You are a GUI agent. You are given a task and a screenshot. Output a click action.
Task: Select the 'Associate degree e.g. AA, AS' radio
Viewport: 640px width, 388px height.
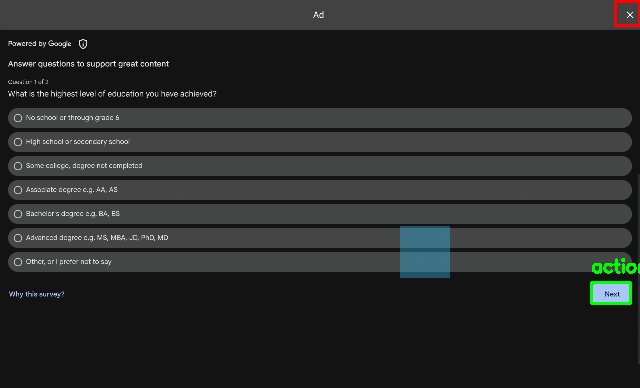[x=18, y=190]
